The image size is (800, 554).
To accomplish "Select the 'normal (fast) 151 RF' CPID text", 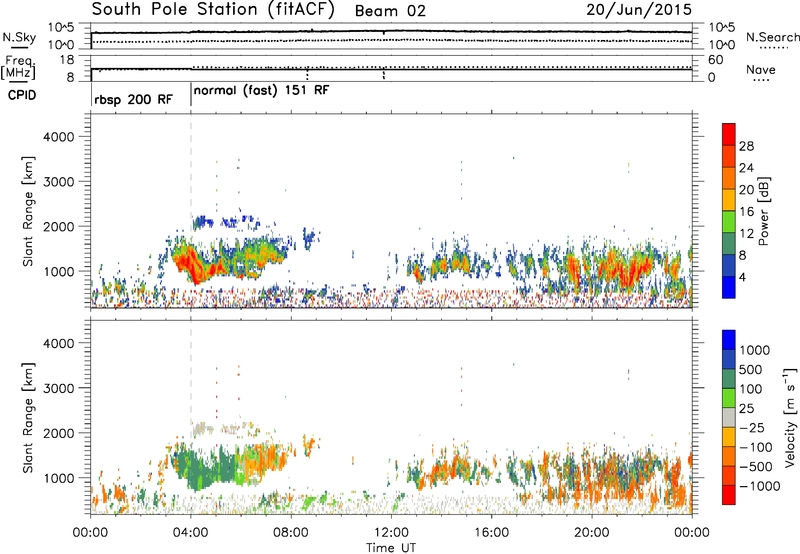I will tap(261, 91).
